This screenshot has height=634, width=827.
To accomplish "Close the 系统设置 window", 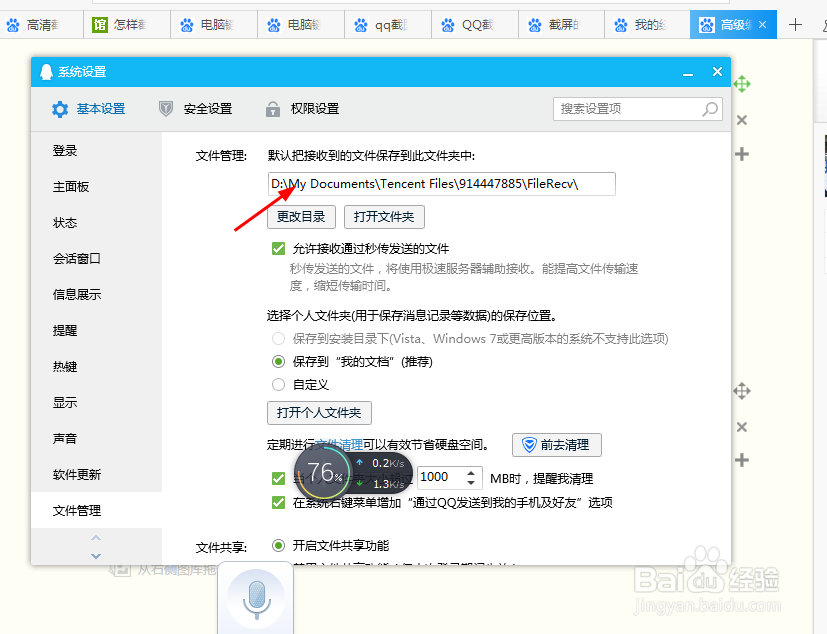I will [x=717, y=72].
